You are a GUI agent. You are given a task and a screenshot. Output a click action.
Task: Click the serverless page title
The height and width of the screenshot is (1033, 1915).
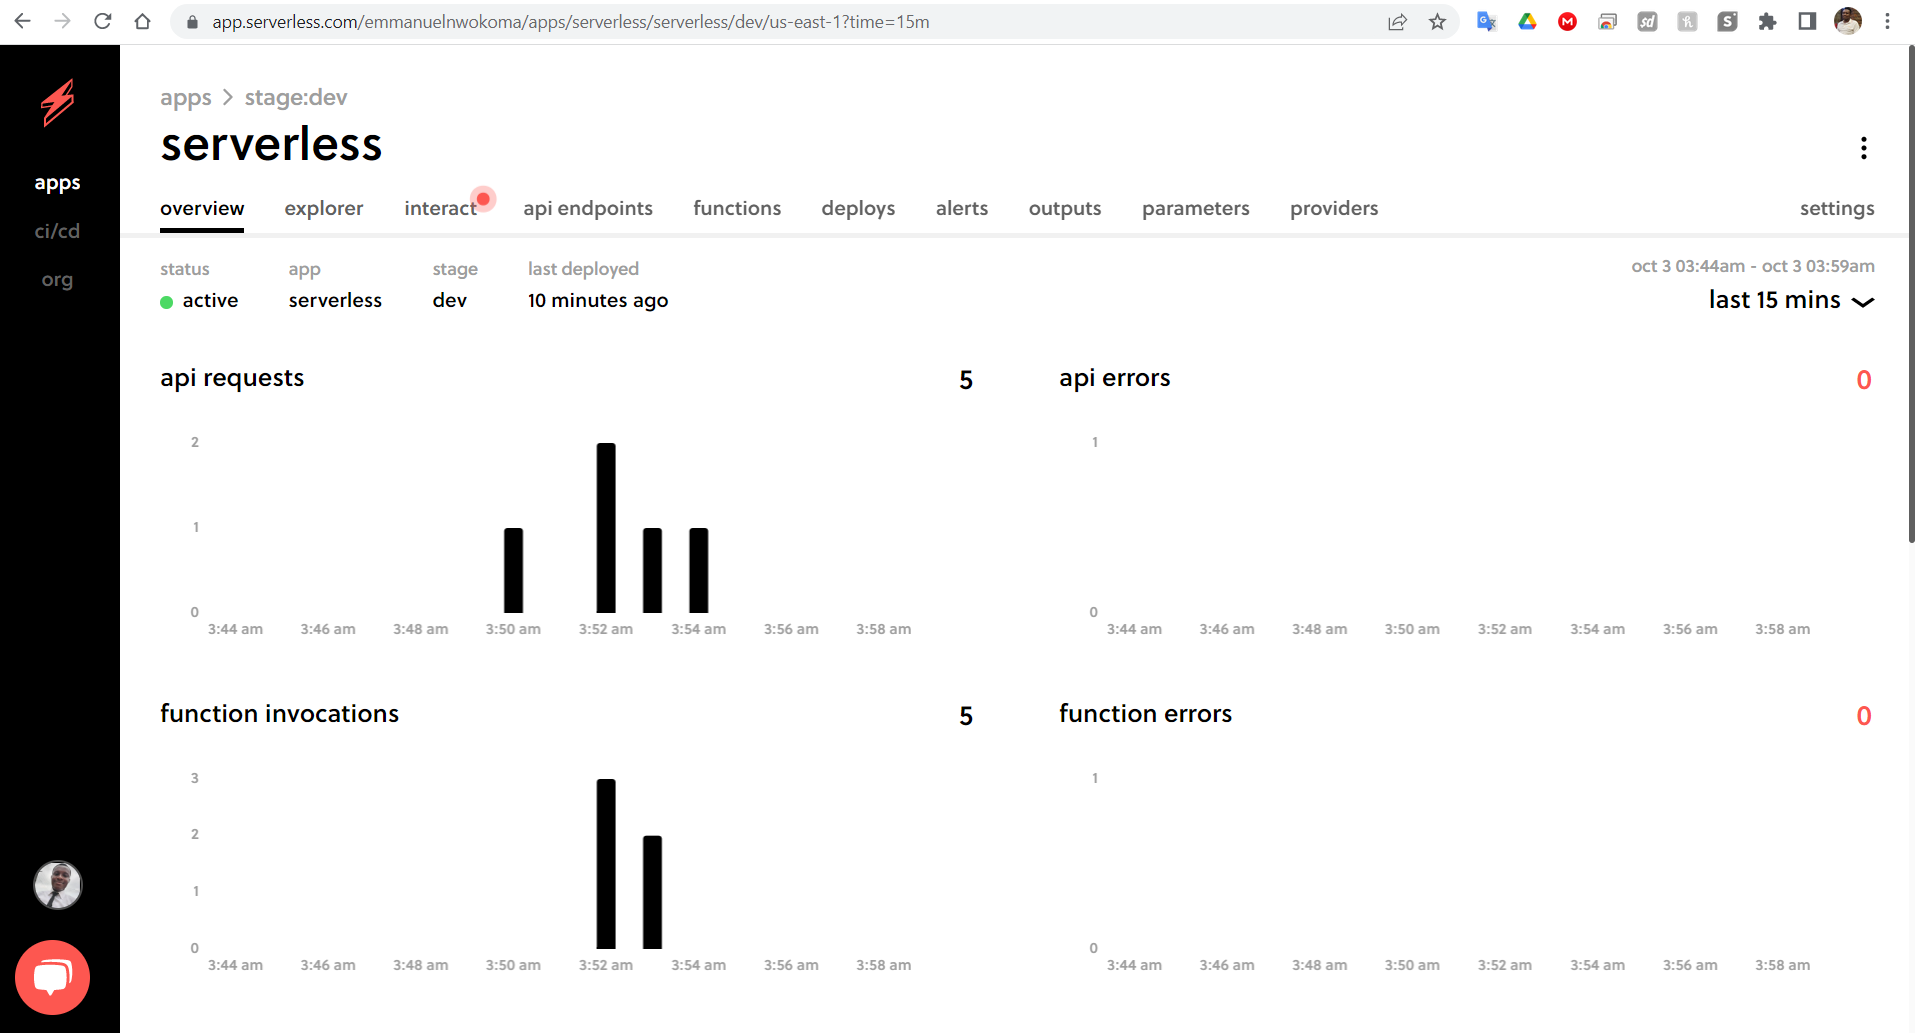271,144
